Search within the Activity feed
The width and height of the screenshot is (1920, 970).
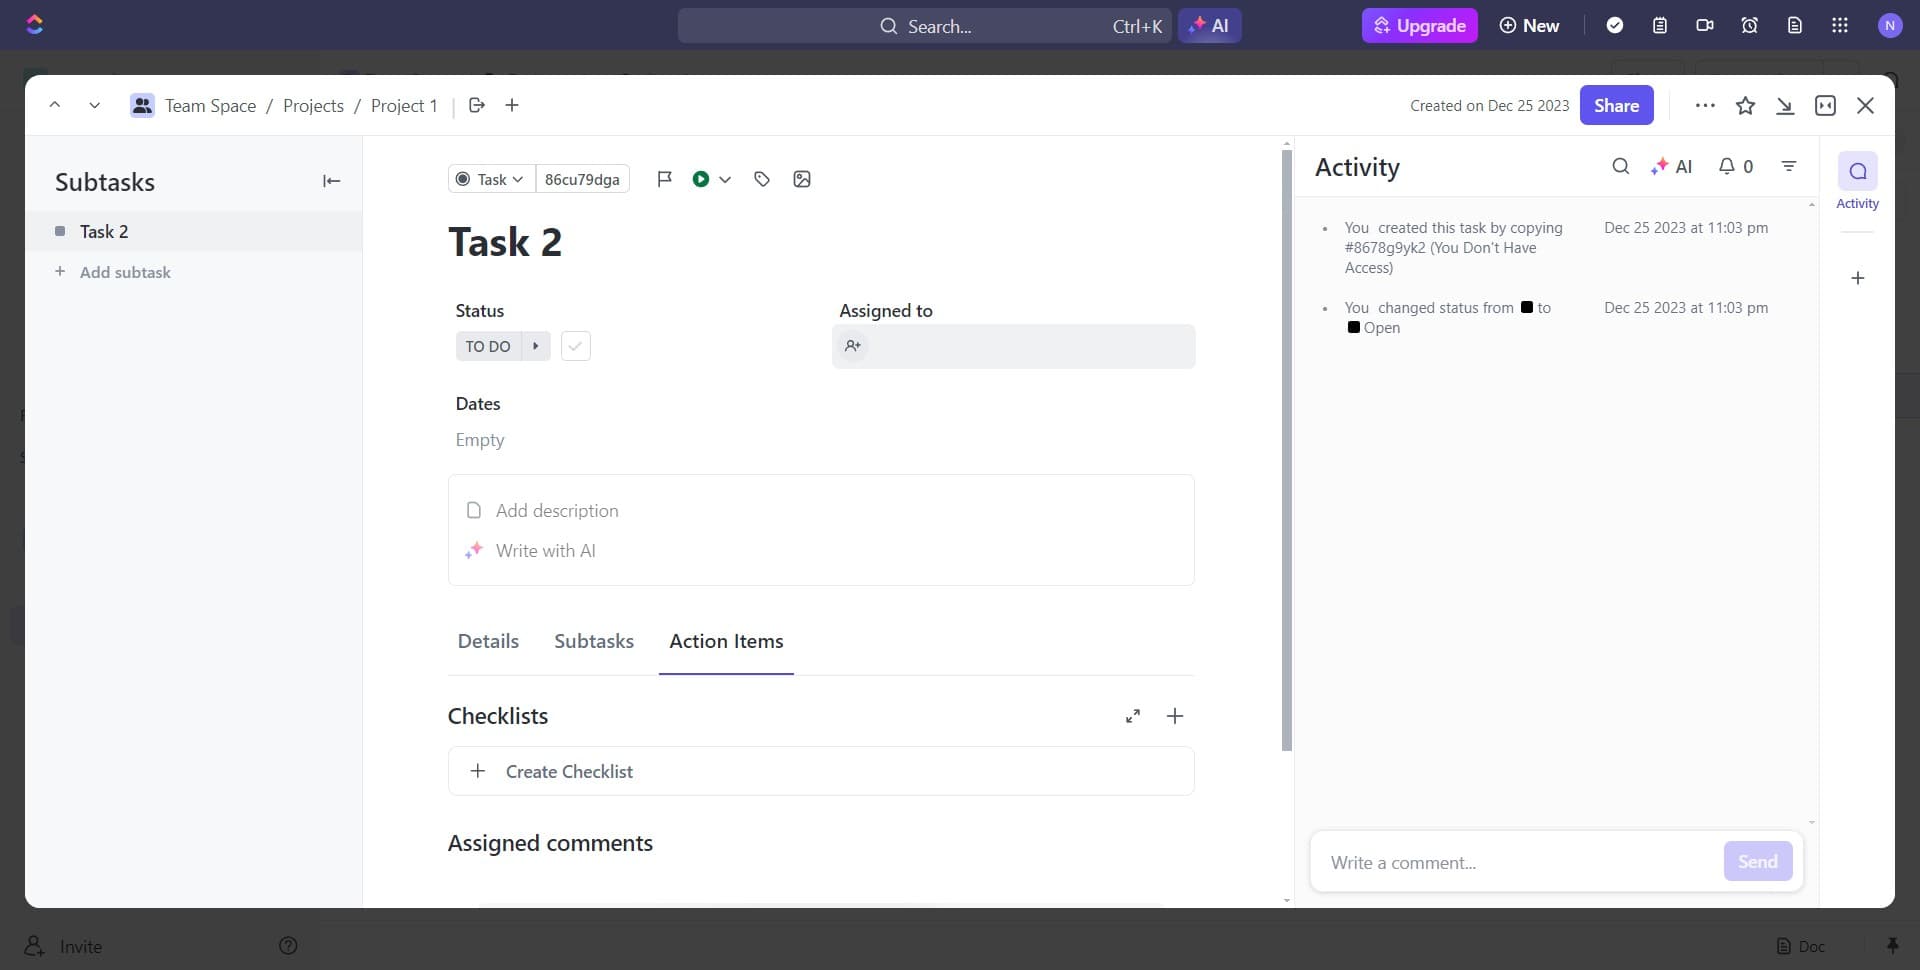(1621, 166)
